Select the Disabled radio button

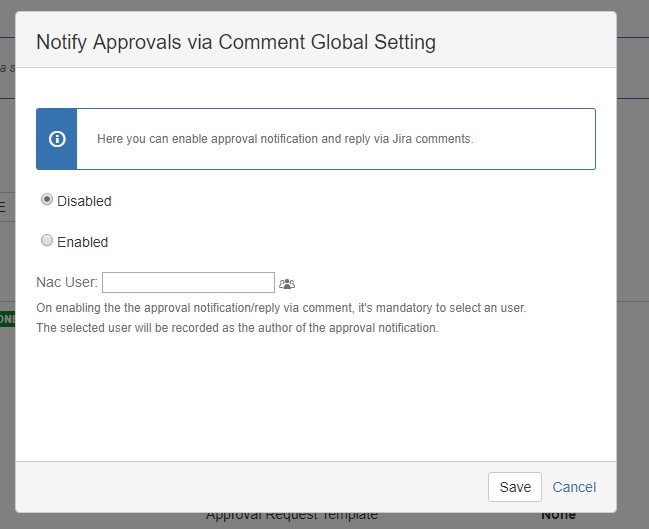[47, 200]
